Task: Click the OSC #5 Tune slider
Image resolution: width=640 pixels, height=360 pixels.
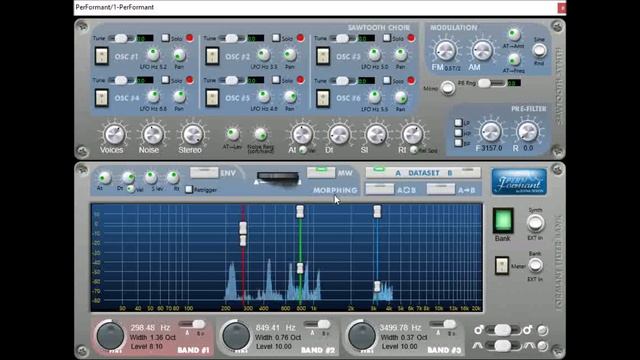Action: [x=231, y=80]
